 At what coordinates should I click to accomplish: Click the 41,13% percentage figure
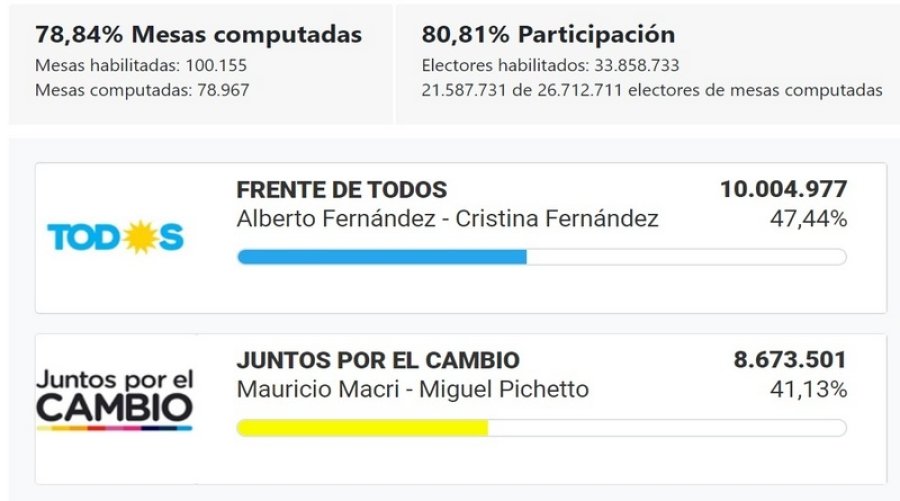click(x=809, y=390)
